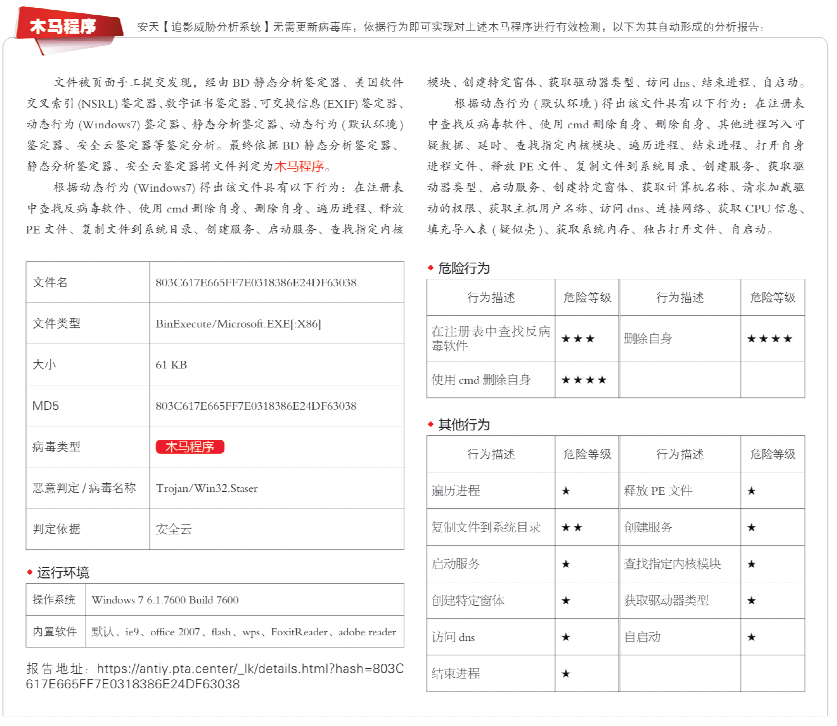Screen dimensions: 837x726
Task: Click the red 木马程序 badge in 病毒类型 row
Action: (190, 446)
